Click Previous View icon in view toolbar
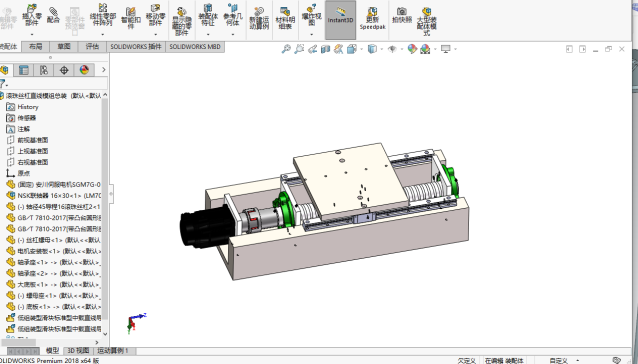This screenshot has width=638, height=364. tap(312, 49)
